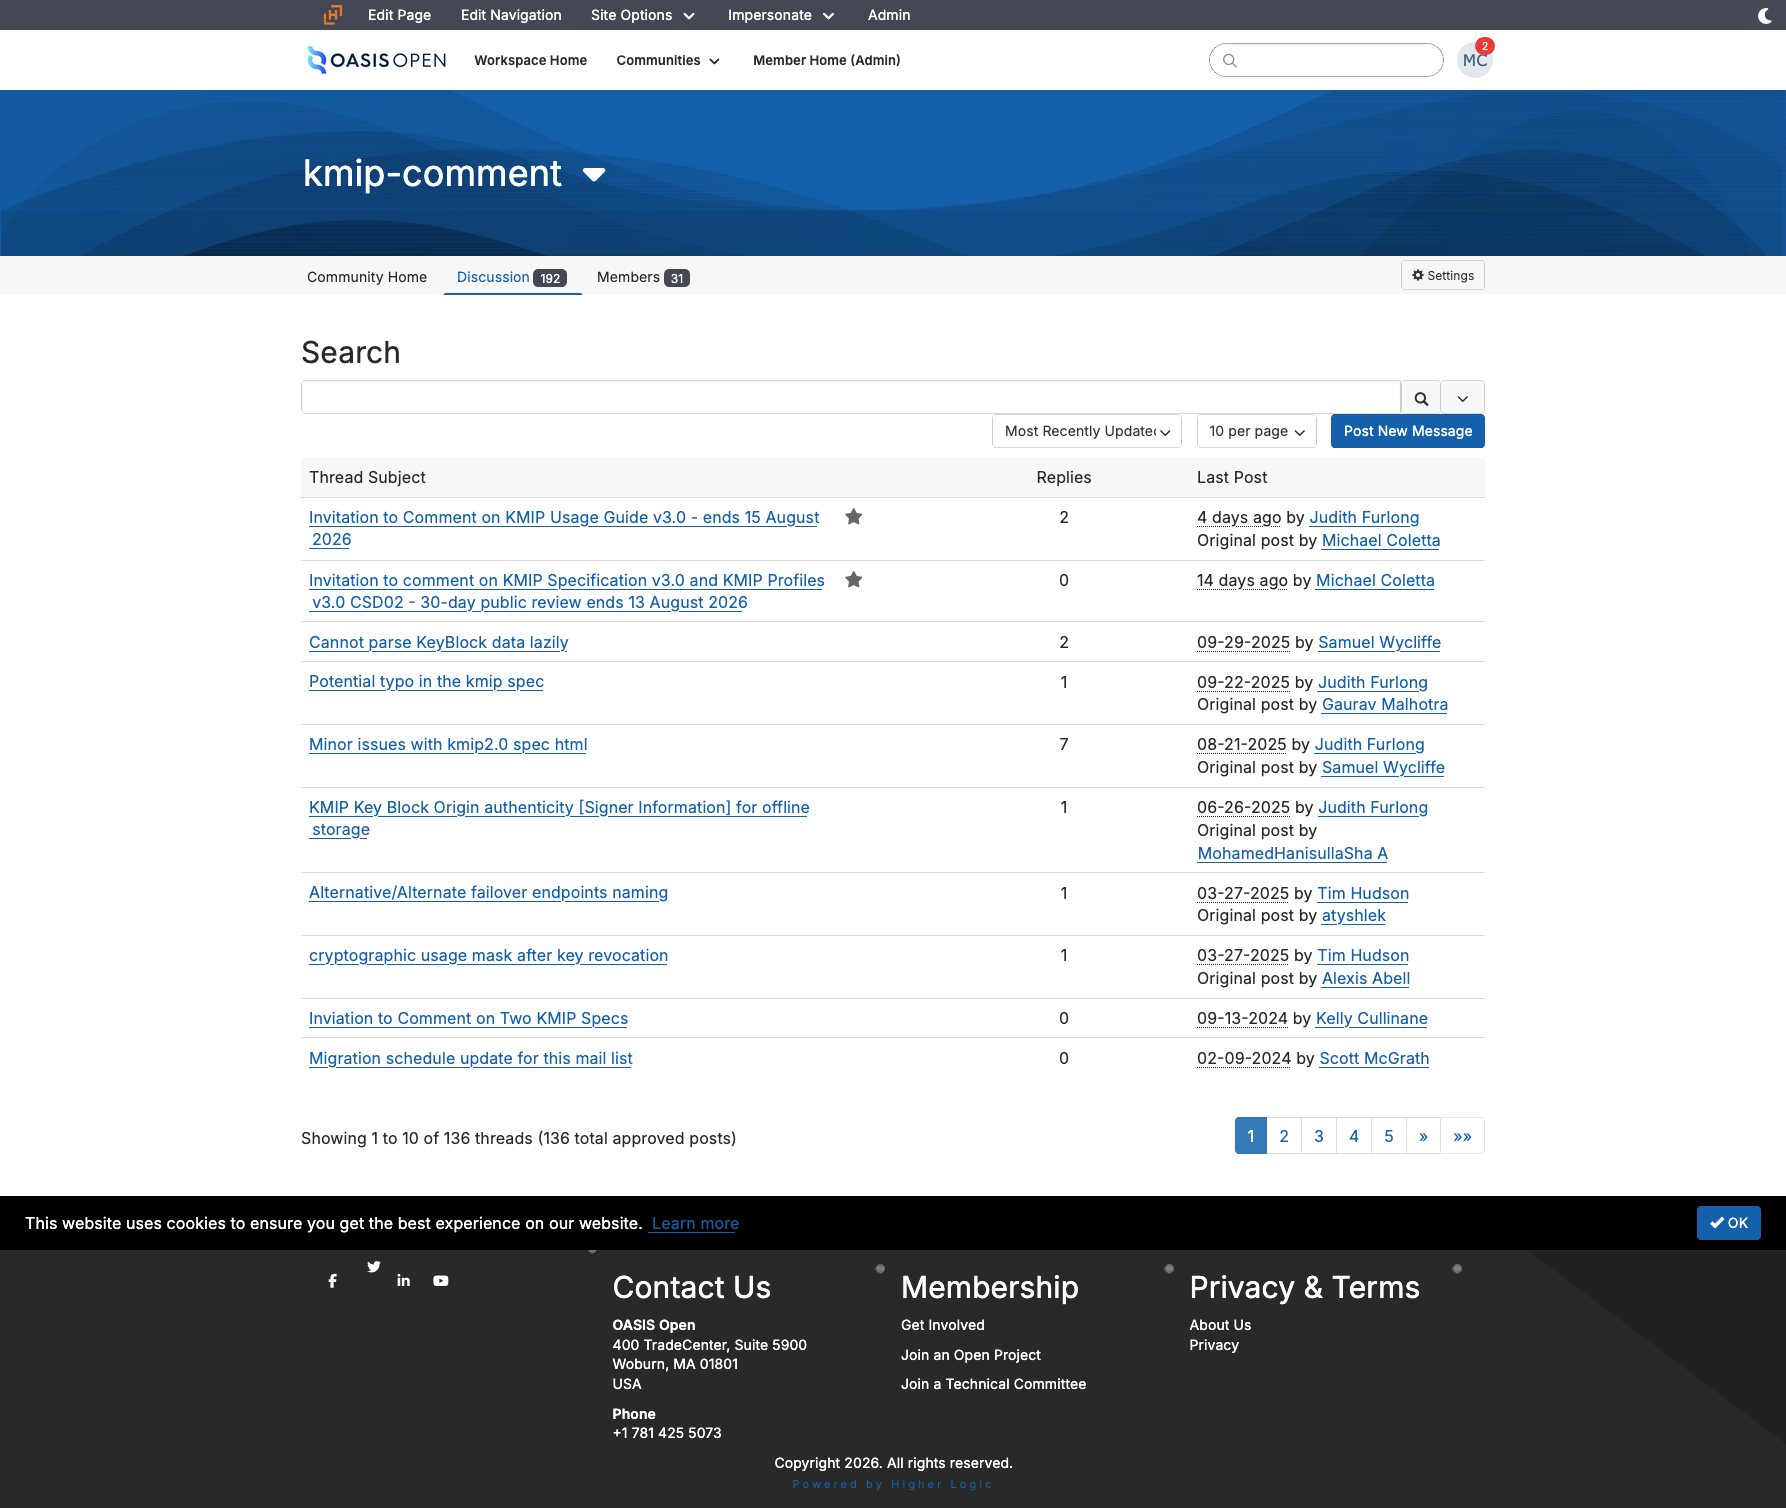Click the top site search field
This screenshot has width=1786, height=1508.
[1326, 60]
